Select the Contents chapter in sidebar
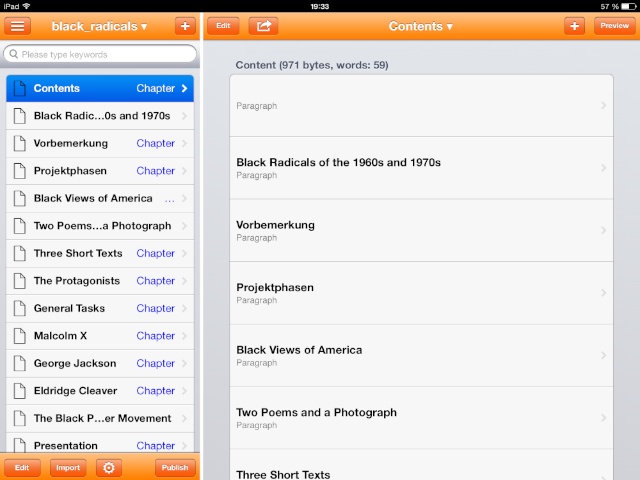Viewport: 640px width, 480px height. pos(100,88)
